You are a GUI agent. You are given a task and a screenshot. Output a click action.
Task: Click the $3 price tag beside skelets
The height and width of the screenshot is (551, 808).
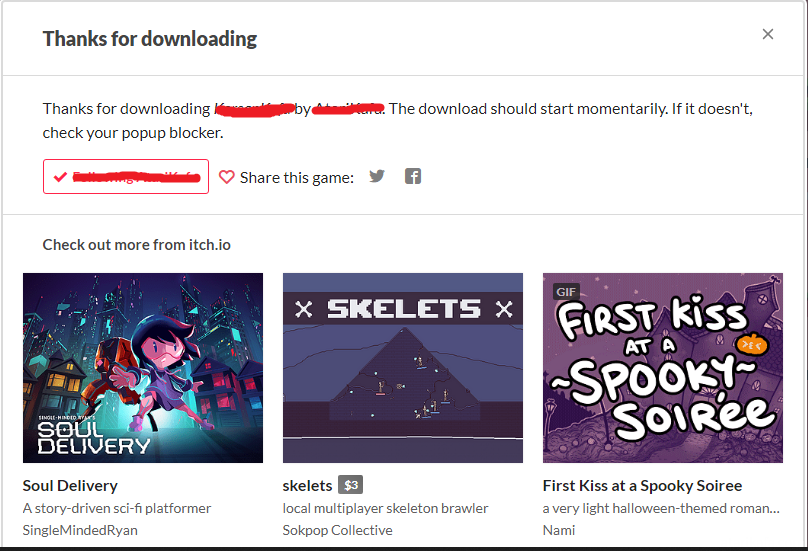(351, 485)
